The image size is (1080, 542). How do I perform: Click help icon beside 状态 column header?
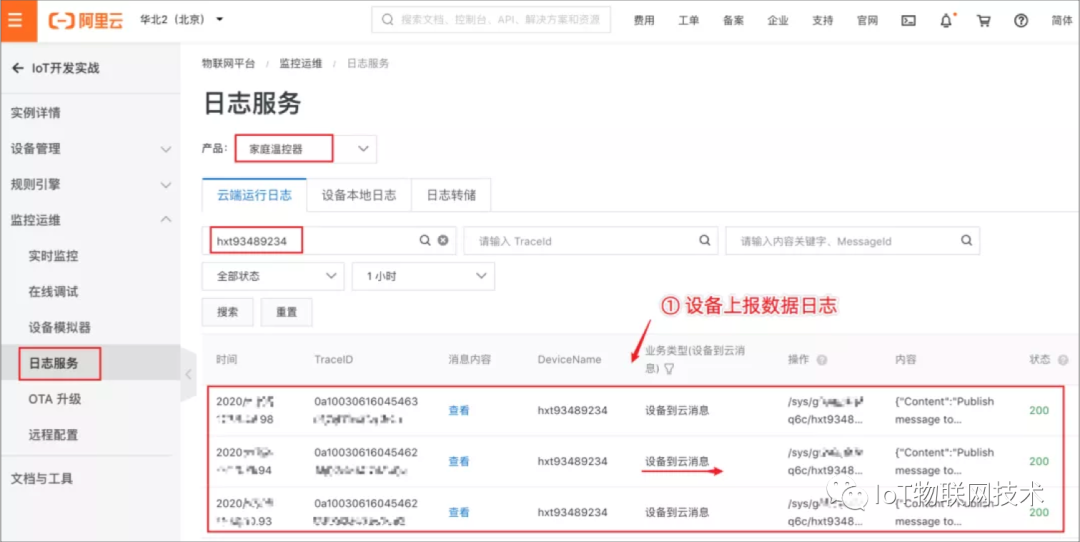pyautogui.click(x=1063, y=359)
